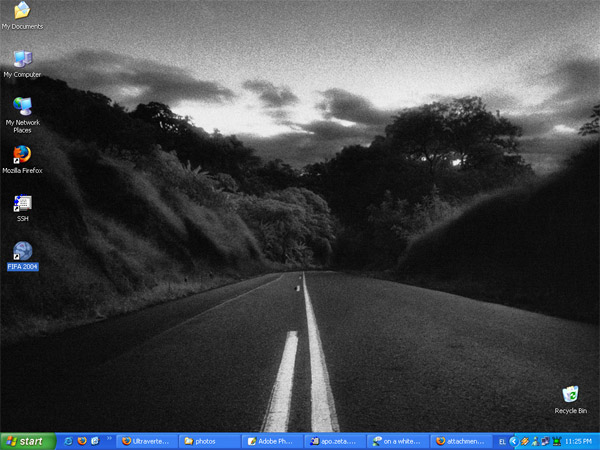Click the system clock showing 11:25 PM
This screenshot has height=450, width=600.
(578, 440)
